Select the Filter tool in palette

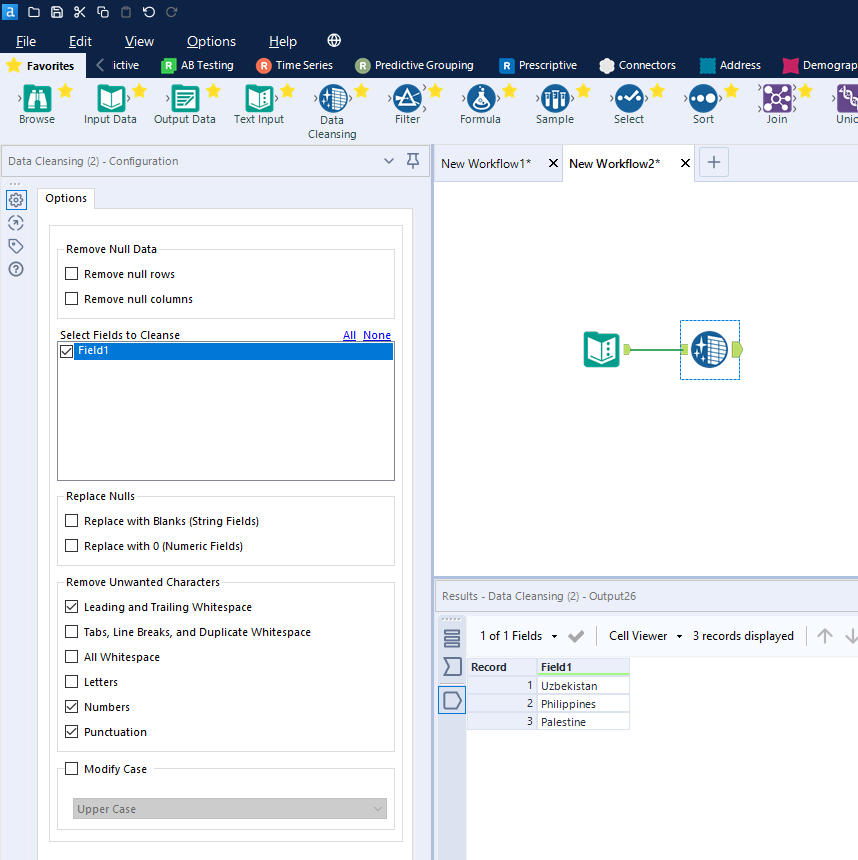[407, 99]
